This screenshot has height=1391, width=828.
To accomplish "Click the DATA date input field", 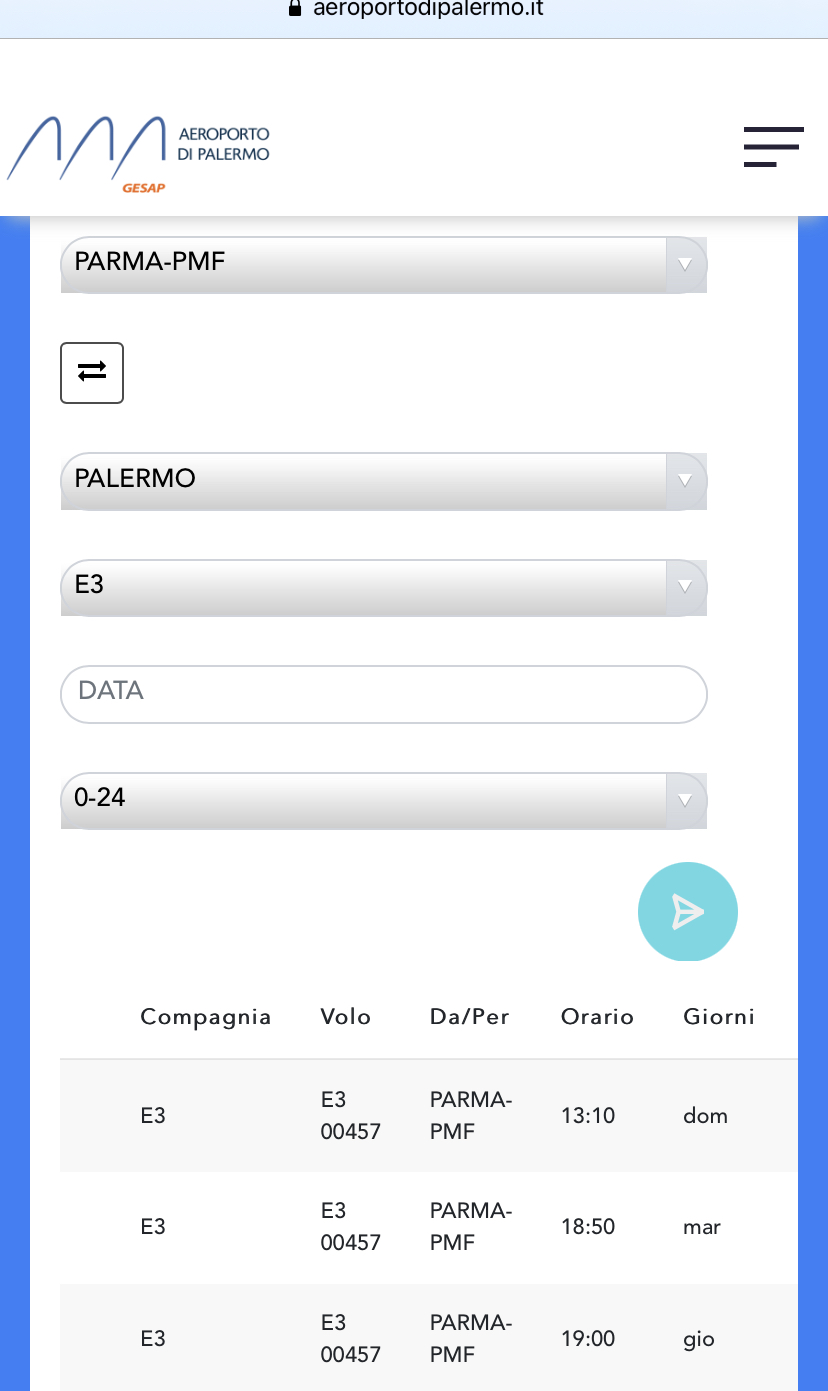I will 383,693.
